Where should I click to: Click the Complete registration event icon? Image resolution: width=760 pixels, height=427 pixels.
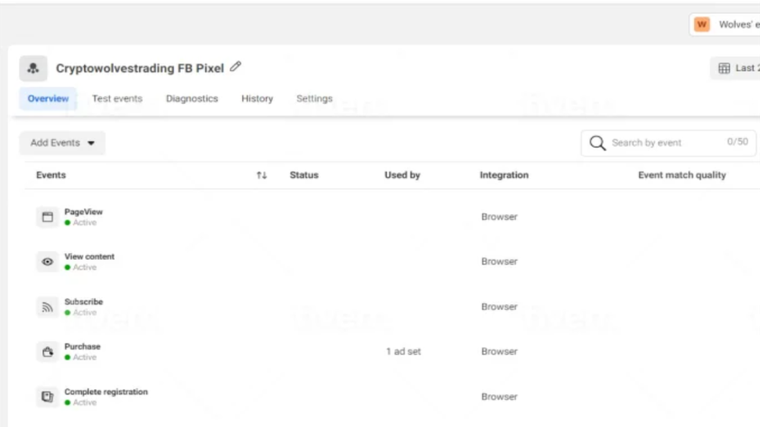coord(47,397)
